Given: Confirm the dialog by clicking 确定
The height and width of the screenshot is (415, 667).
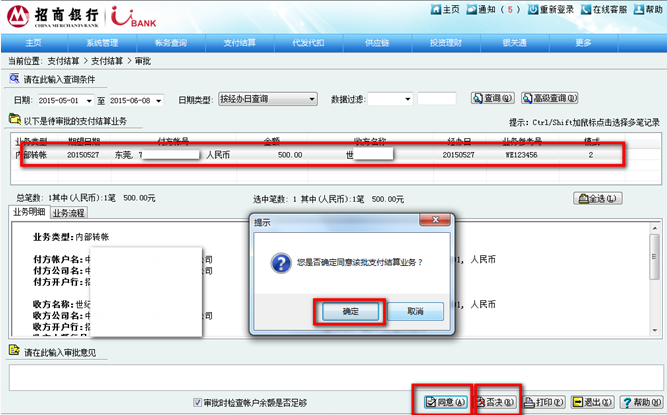Looking at the screenshot, I should [x=350, y=311].
